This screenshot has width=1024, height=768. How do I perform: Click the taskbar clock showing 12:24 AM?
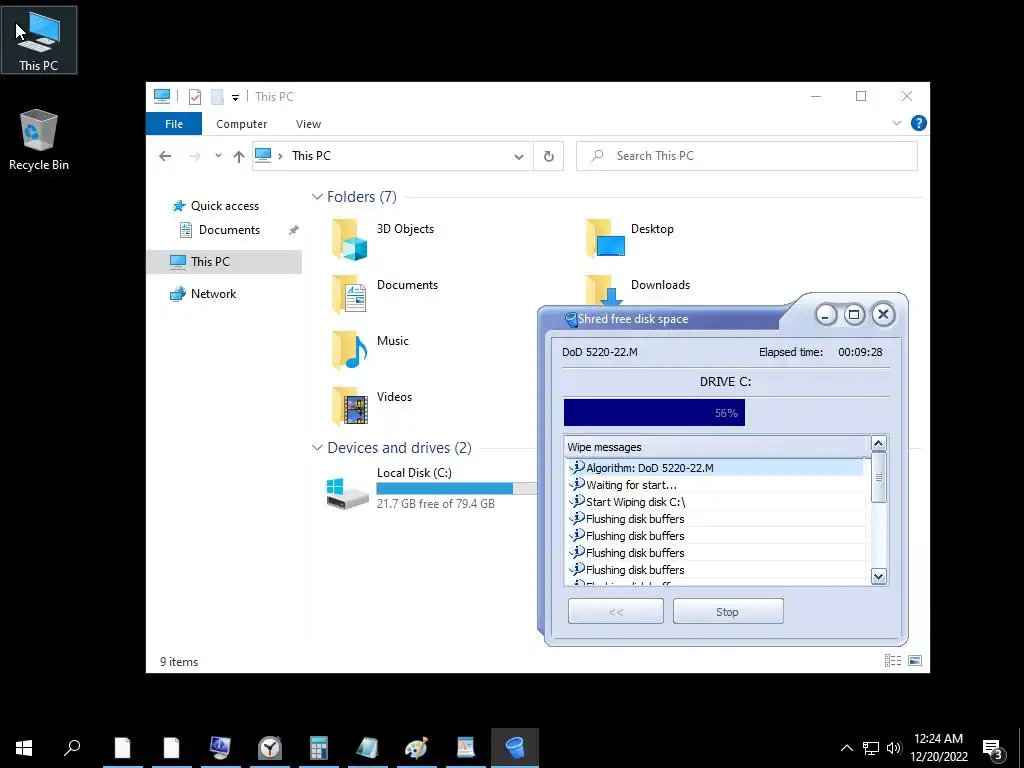point(938,748)
